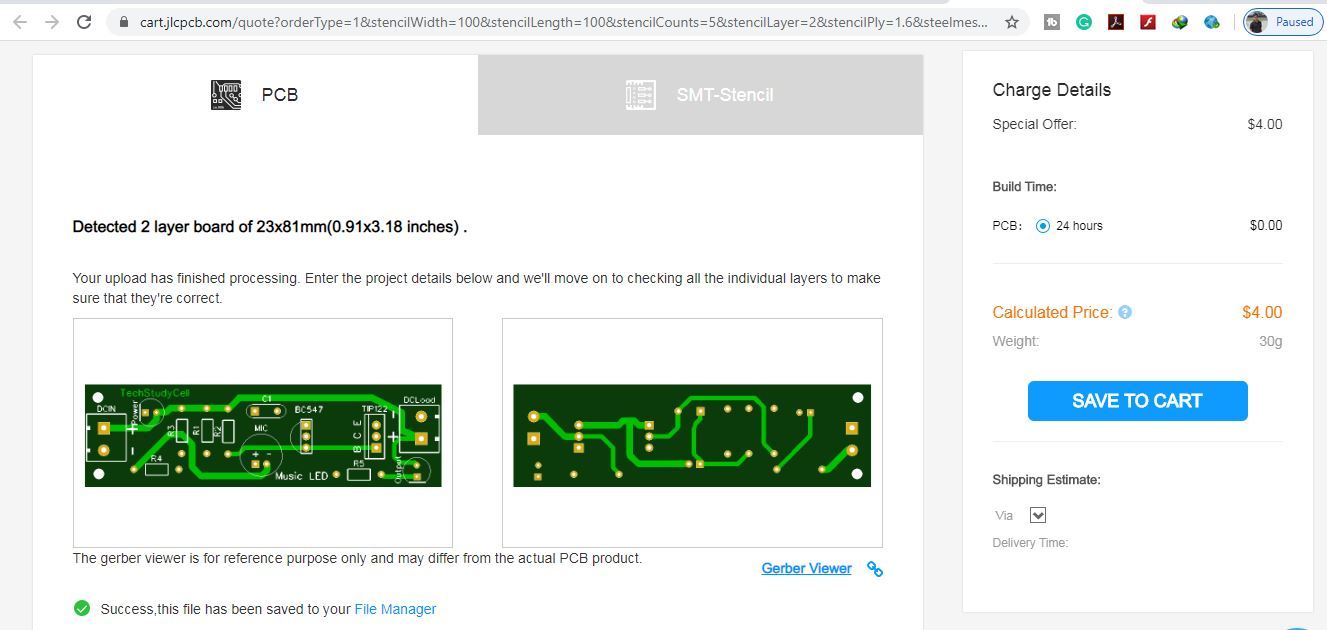
Task: Click the Calculated Price help icon
Action: pos(1125,312)
